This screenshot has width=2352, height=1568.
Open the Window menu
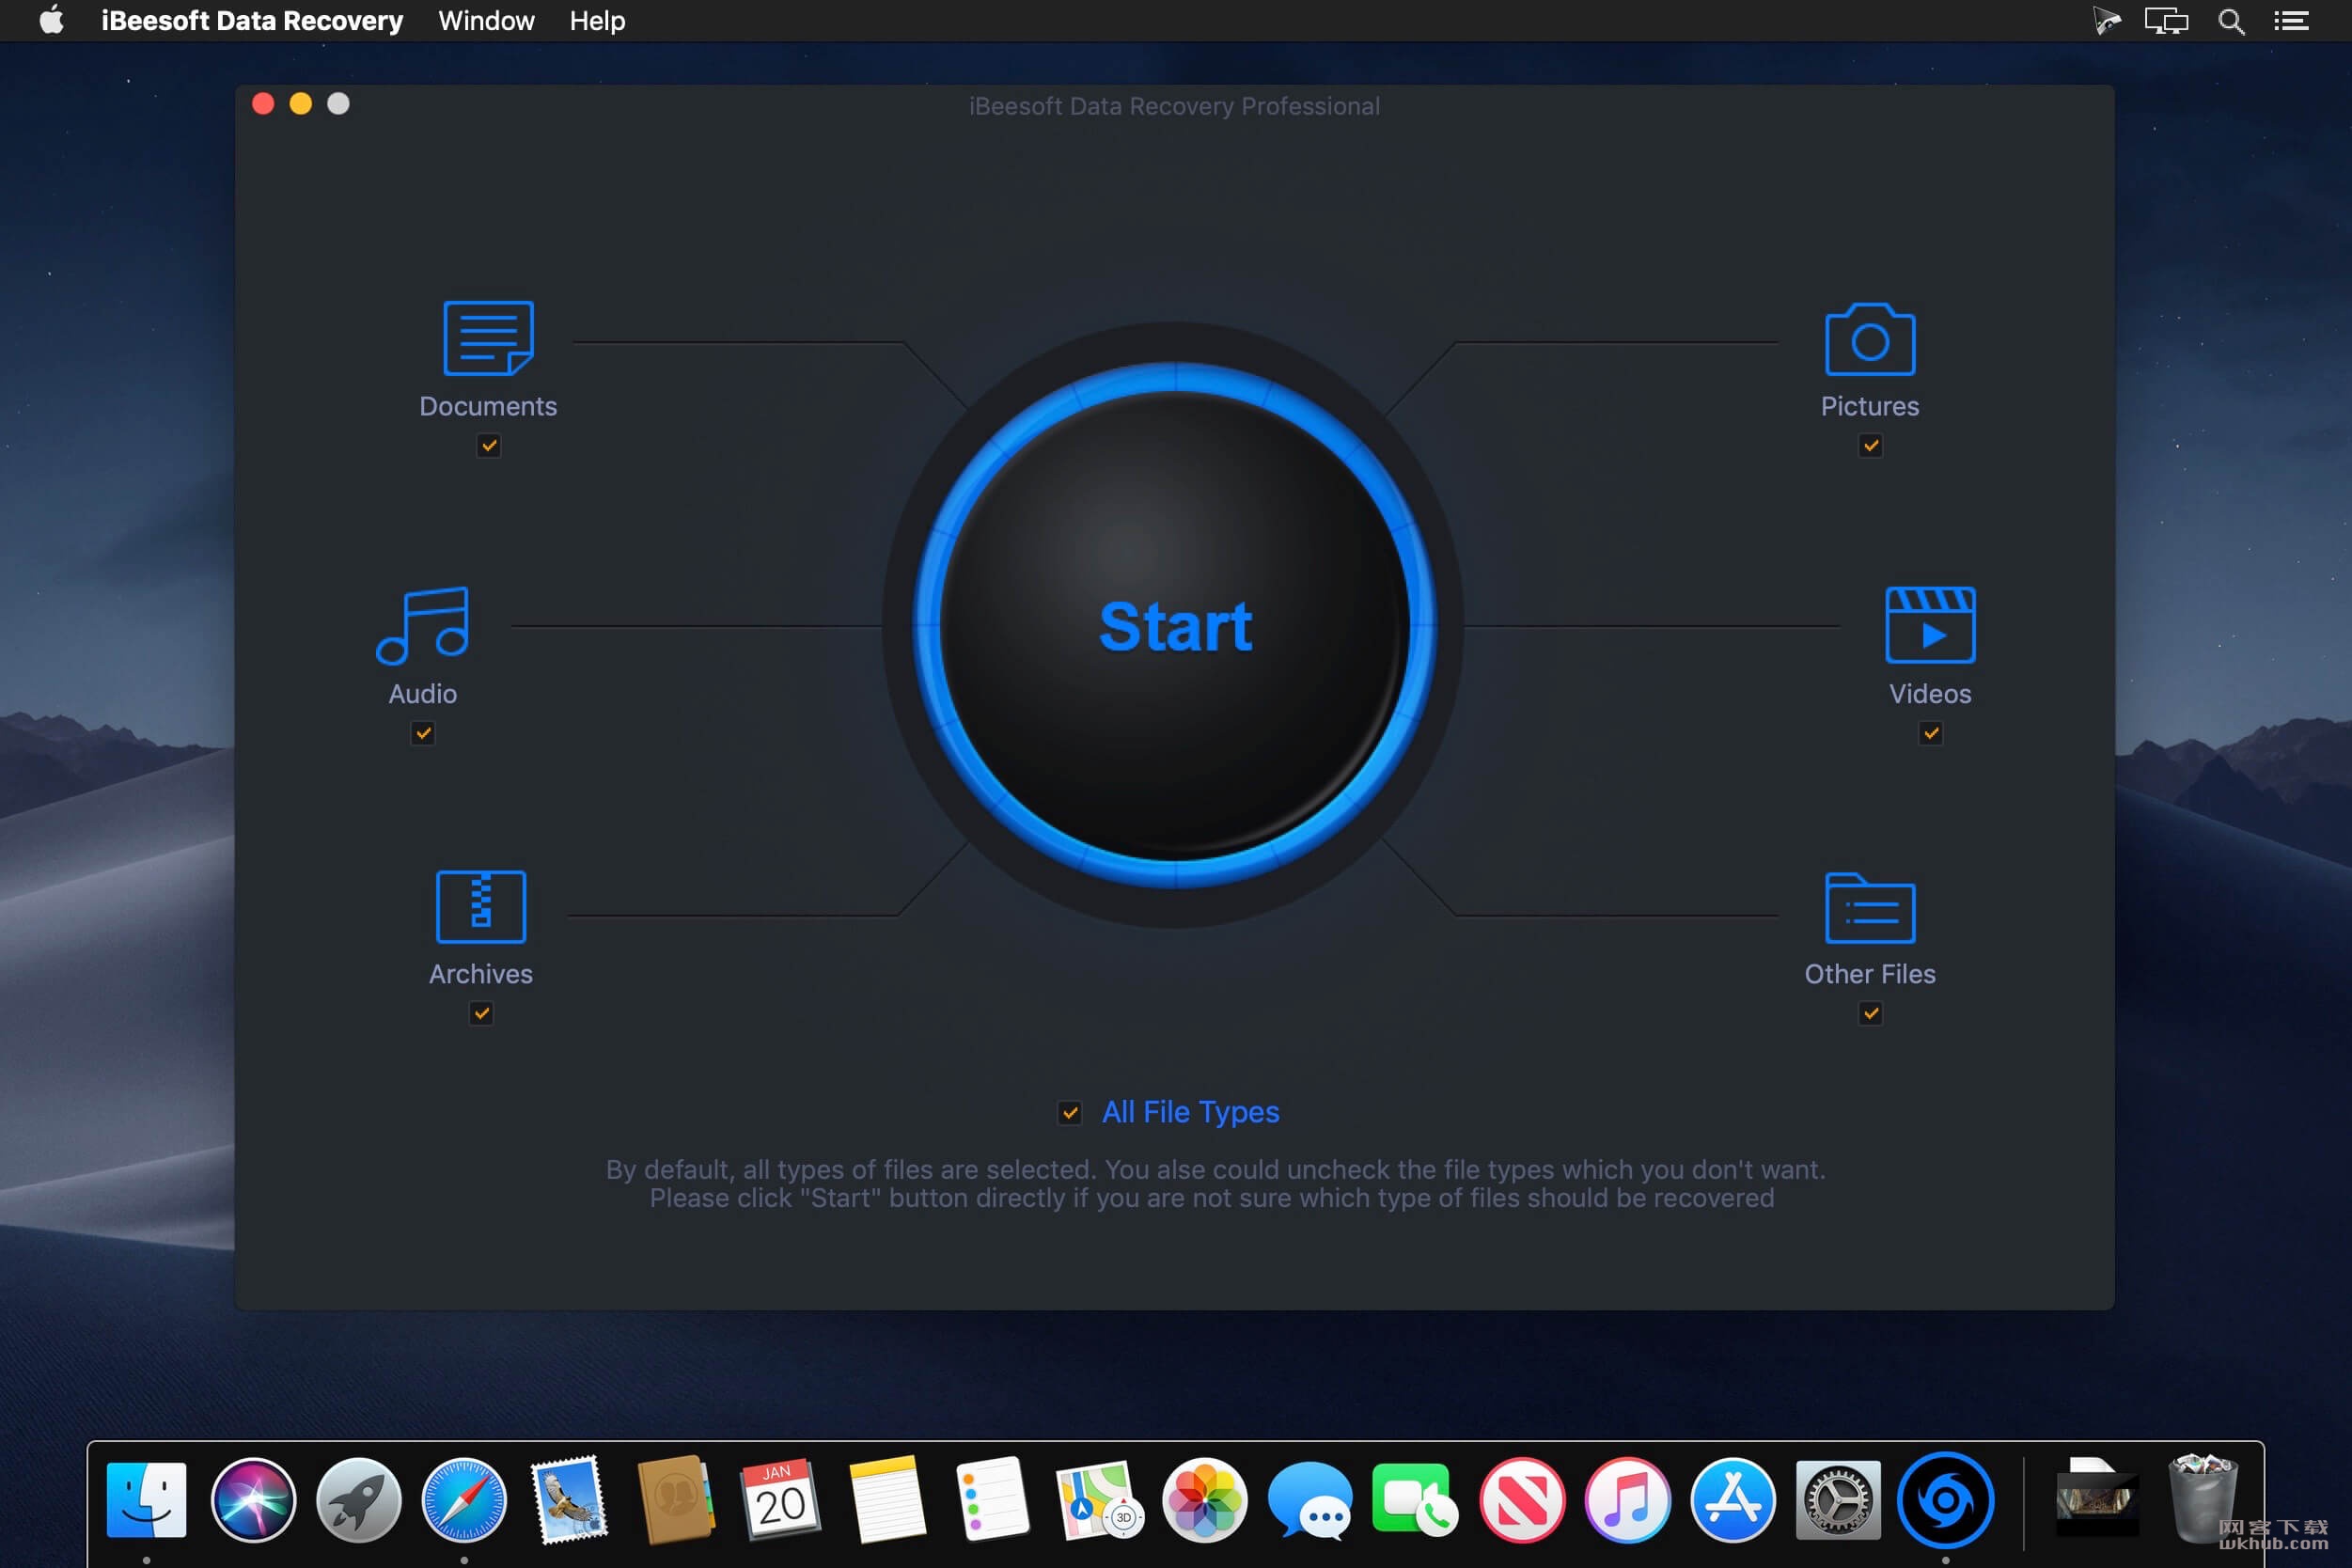(486, 21)
